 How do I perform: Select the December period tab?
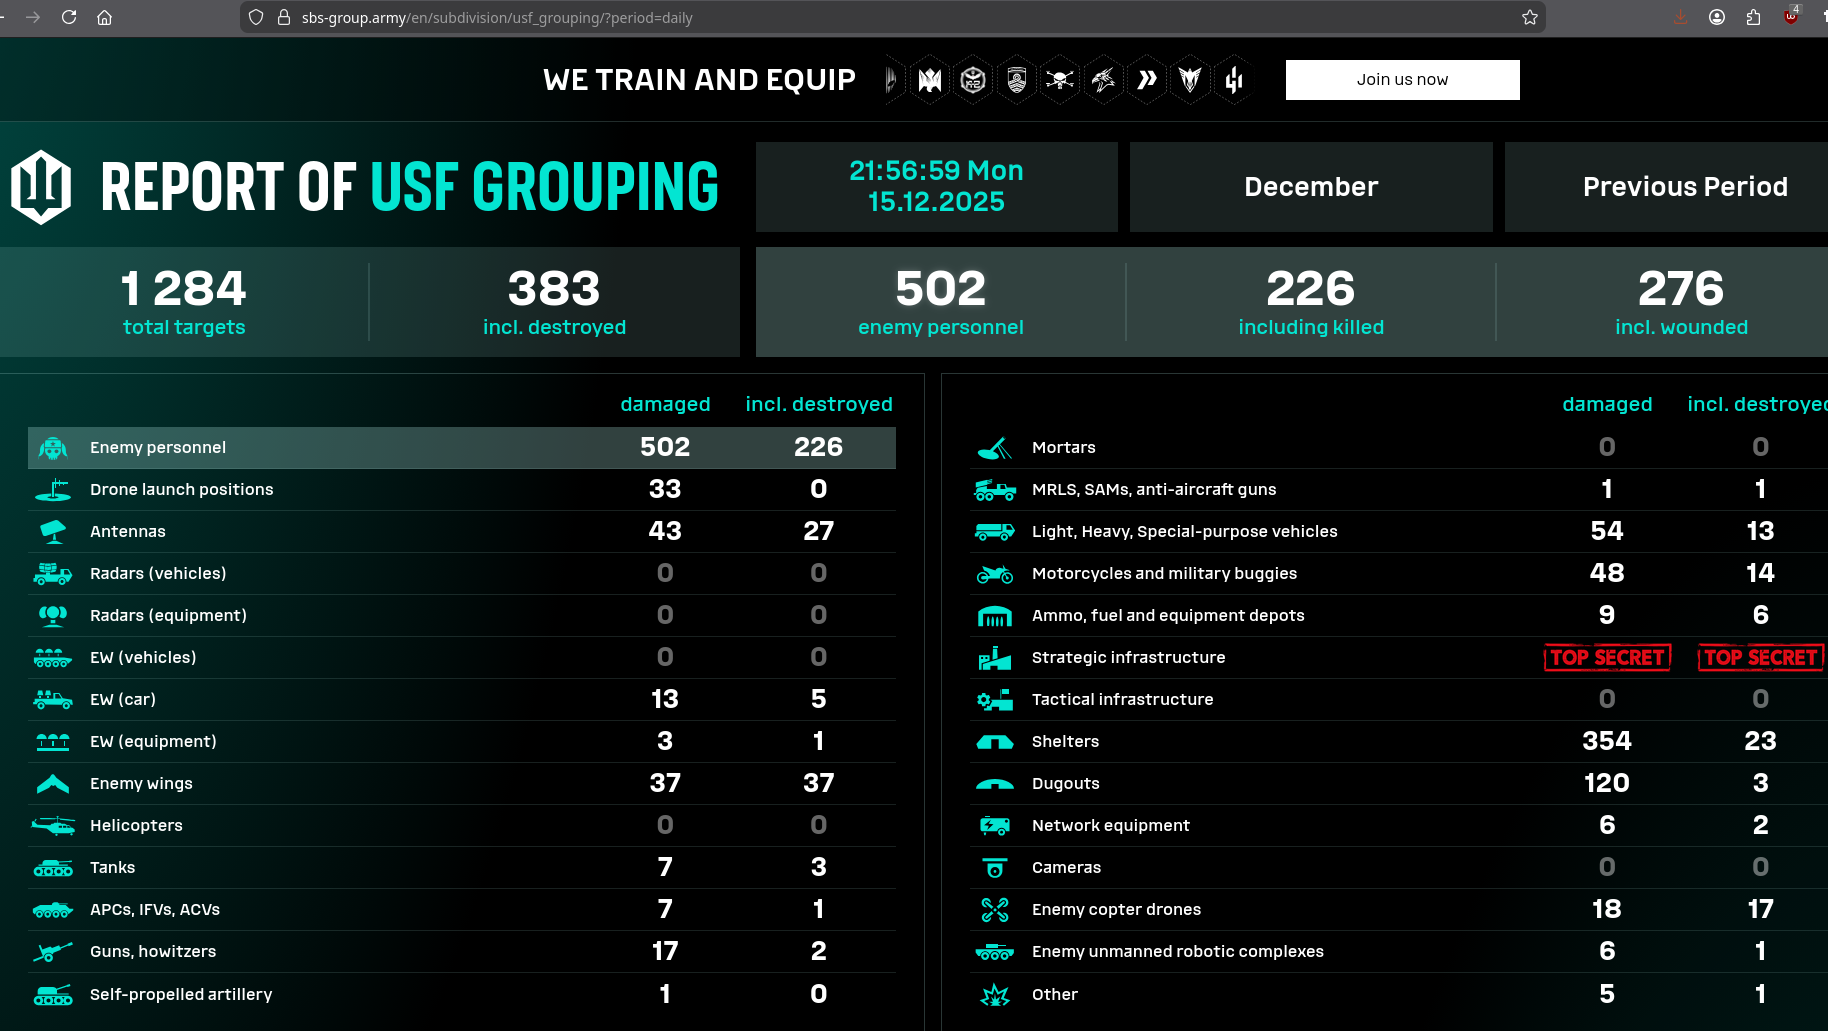pos(1311,187)
